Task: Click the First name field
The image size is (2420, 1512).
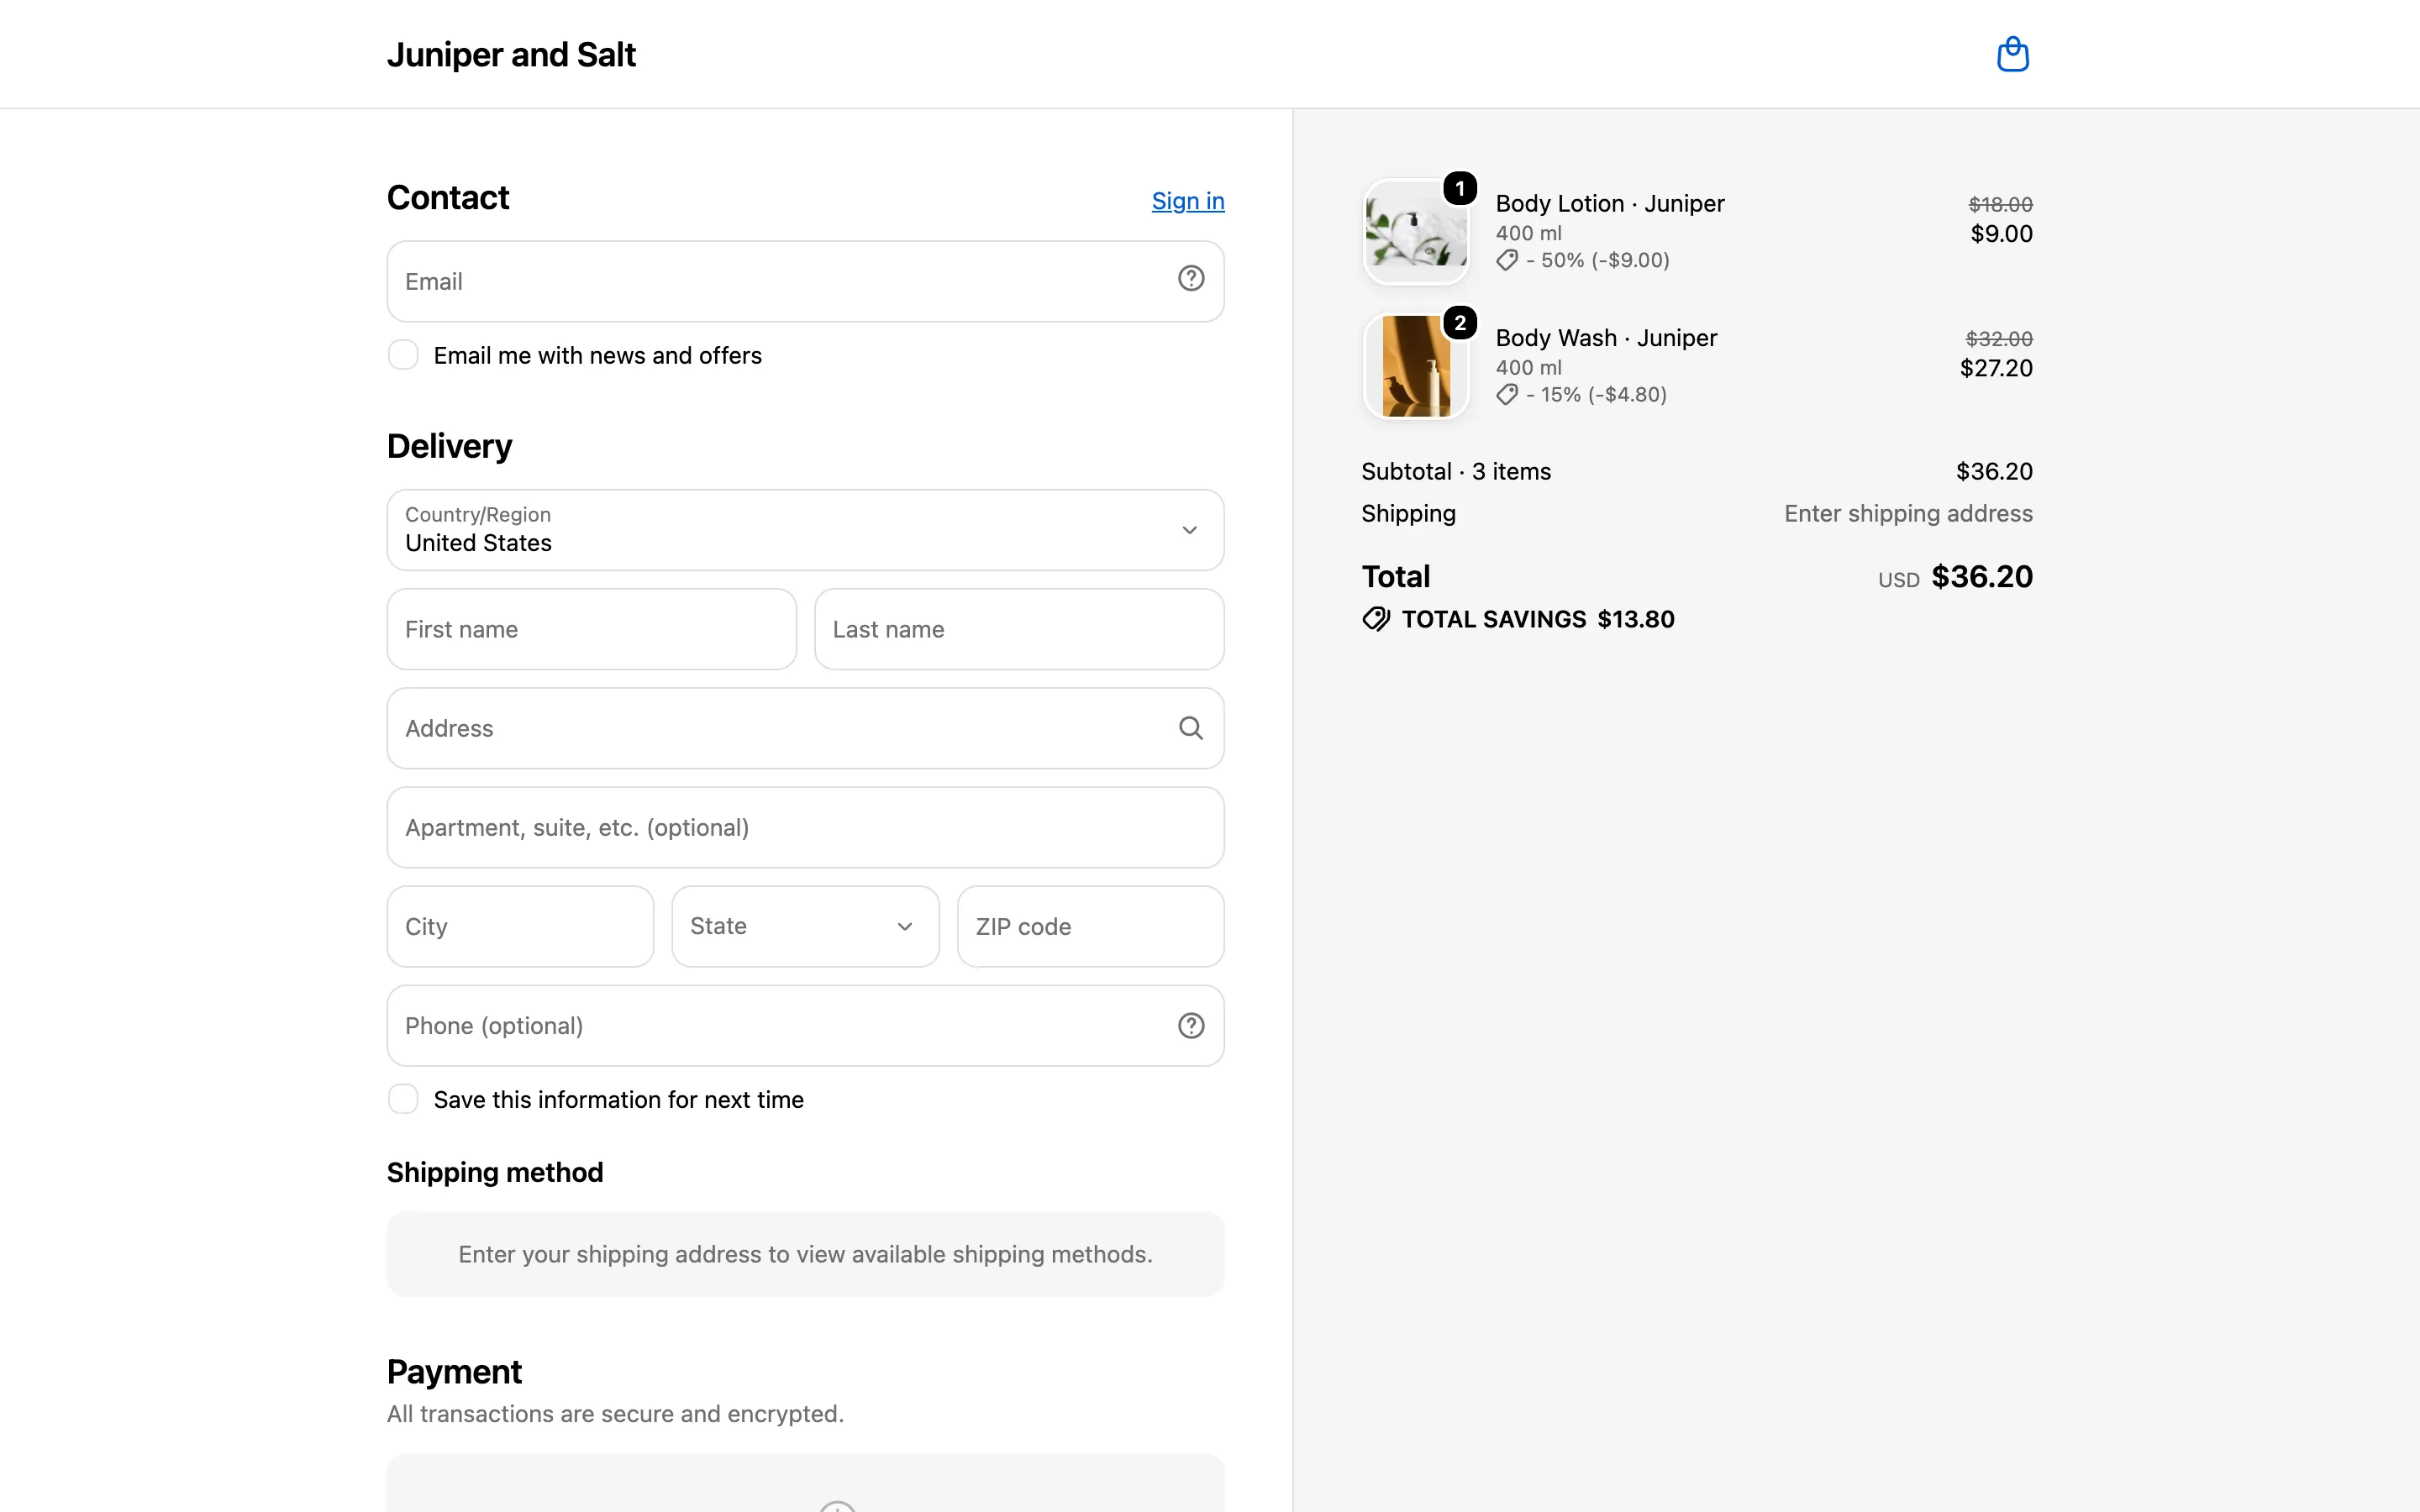Action: tap(591, 629)
